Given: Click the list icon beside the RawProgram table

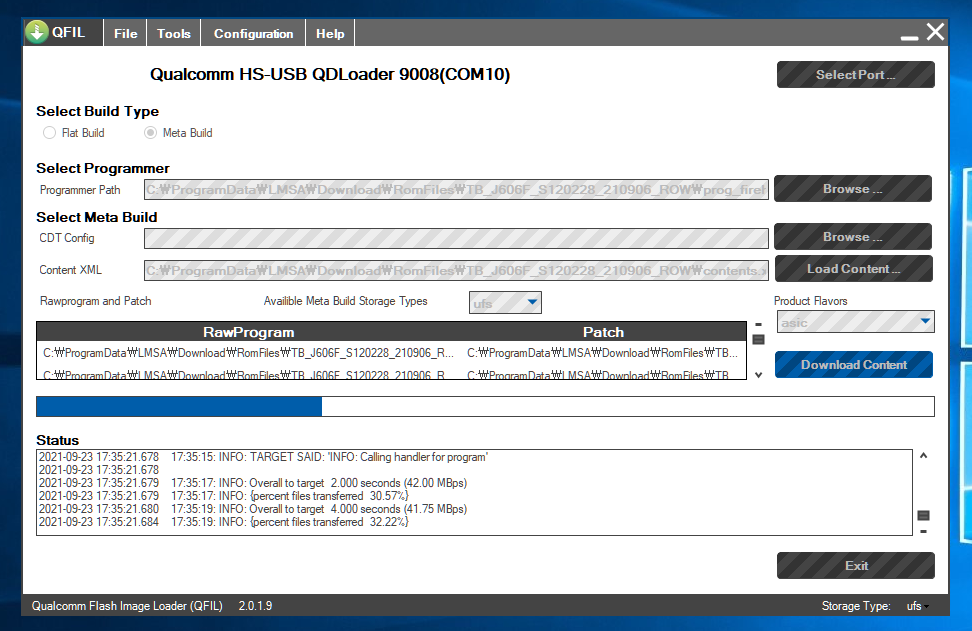Looking at the screenshot, I should (x=758, y=340).
